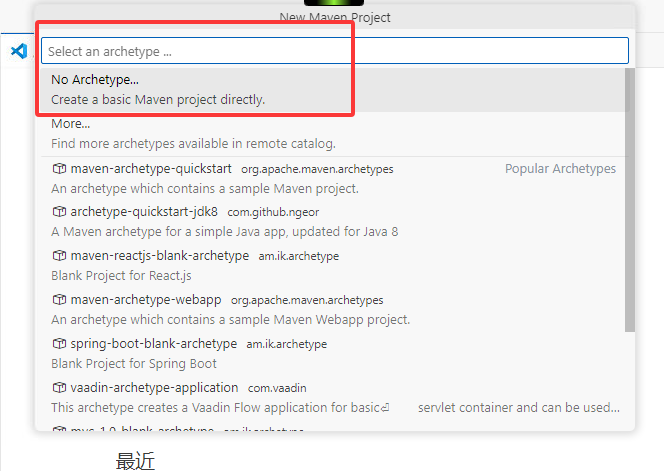This screenshot has width=664, height=471.
Task: Click package icon beside maven-archetype-quickstart
Action: tap(59, 169)
